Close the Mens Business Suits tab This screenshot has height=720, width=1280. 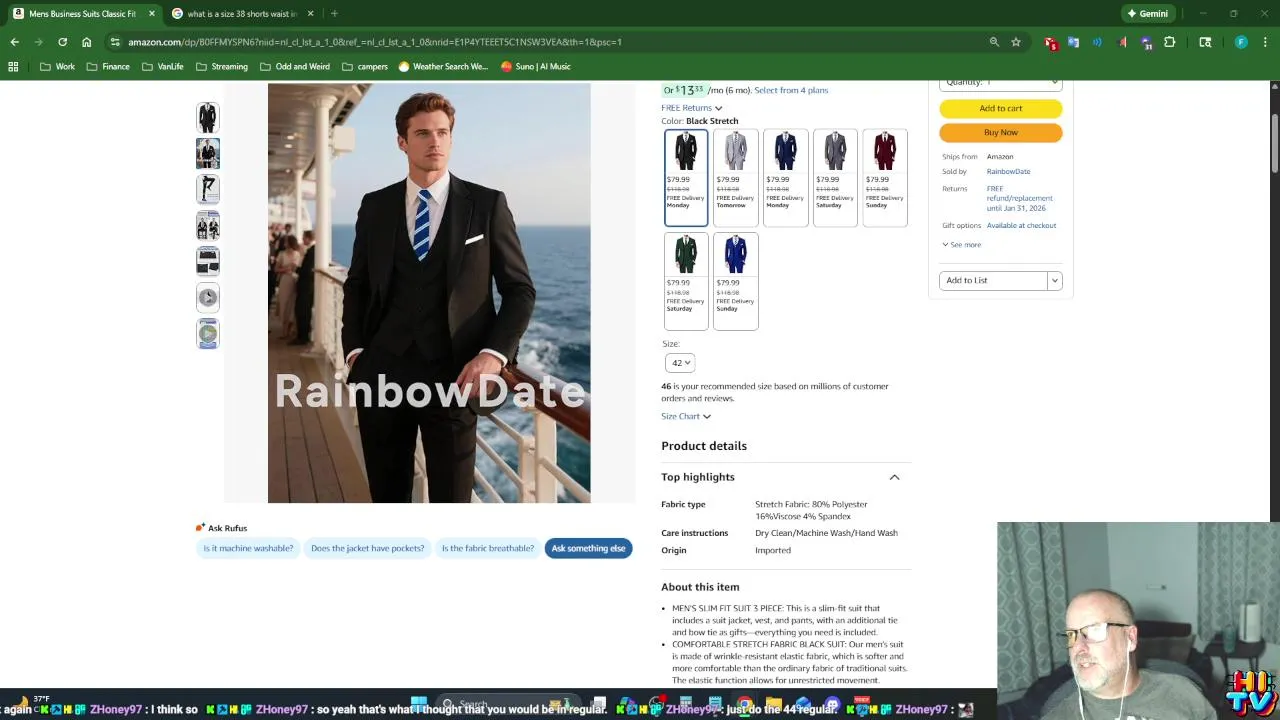(152, 14)
